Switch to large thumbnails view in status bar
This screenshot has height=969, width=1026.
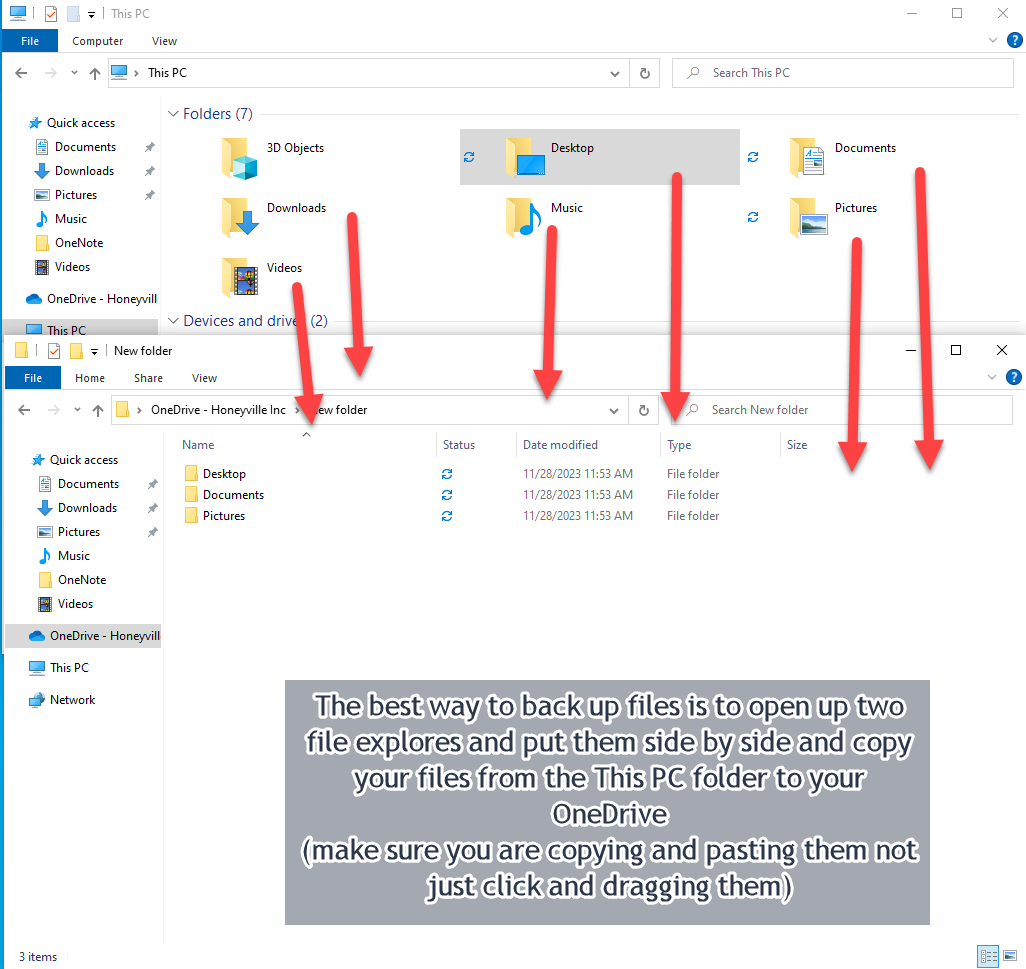[1010, 957]
